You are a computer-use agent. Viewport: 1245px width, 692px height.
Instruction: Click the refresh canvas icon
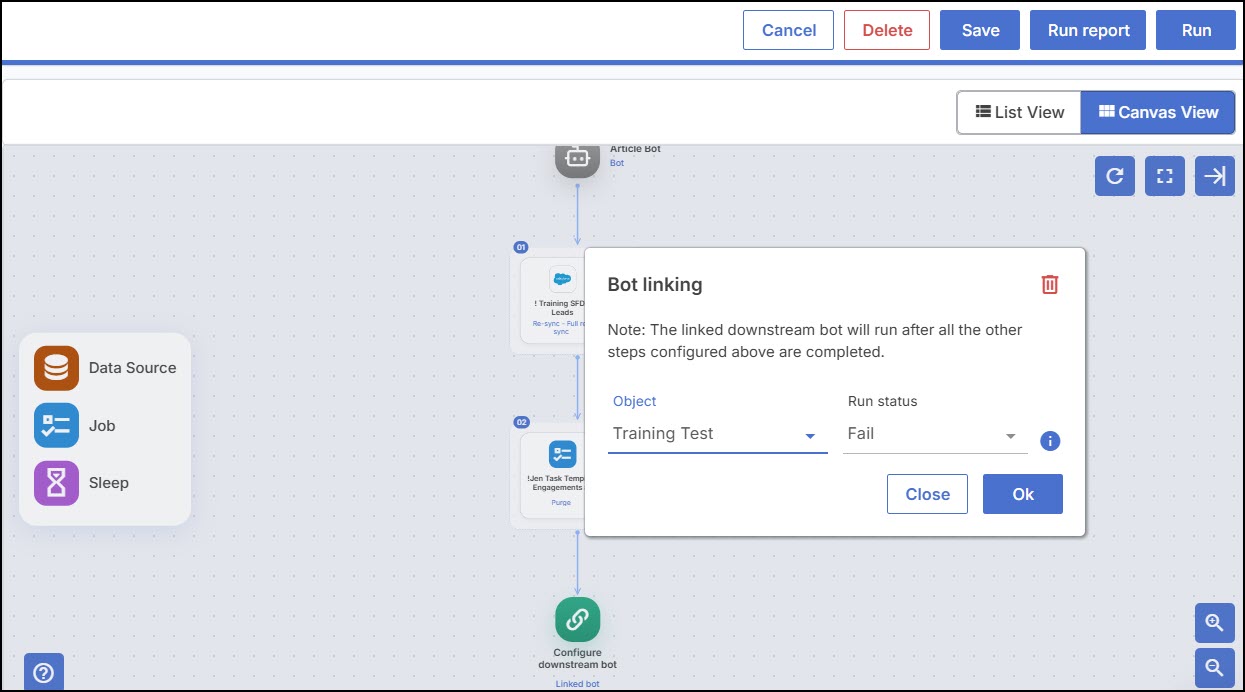pyautogui.click(x=1115, y=176)
